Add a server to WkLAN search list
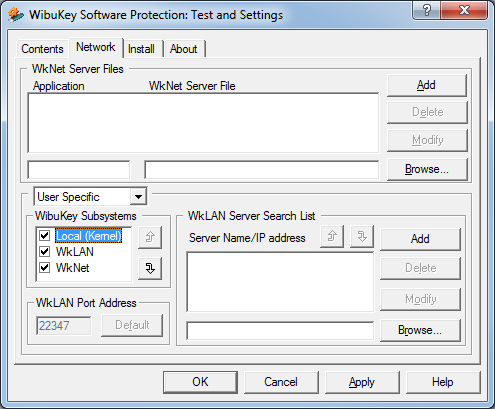495x409 pixels. pyautogui.click(x=420, y=239)
